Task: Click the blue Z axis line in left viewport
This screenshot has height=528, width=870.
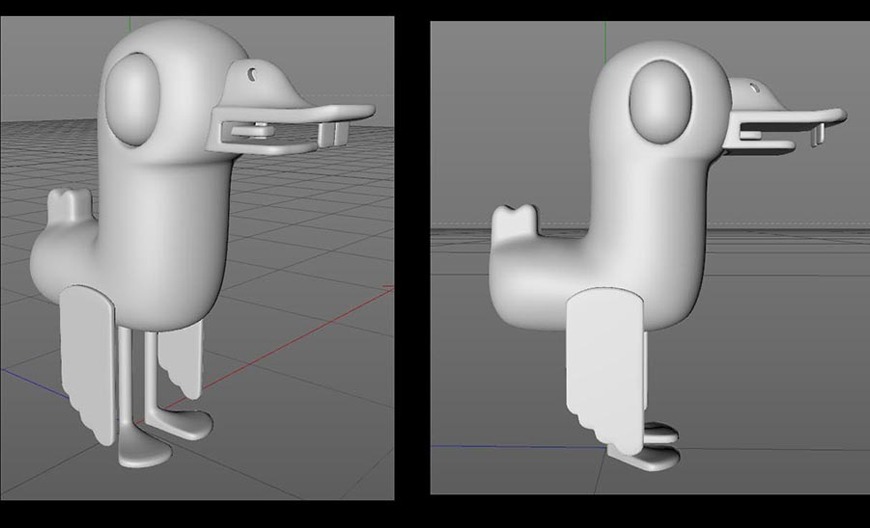Action: coord(28,378)
